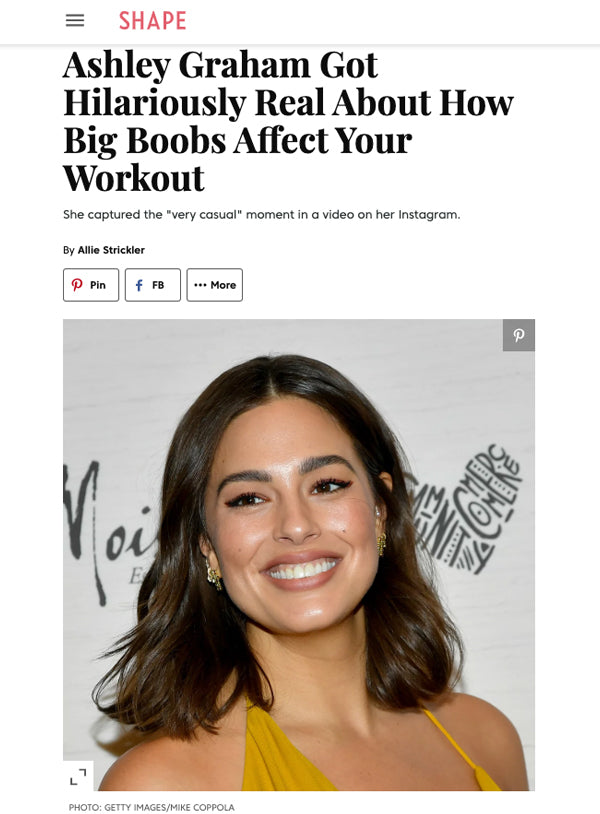Click the word "Workout" in the headline

click(134, 178)
